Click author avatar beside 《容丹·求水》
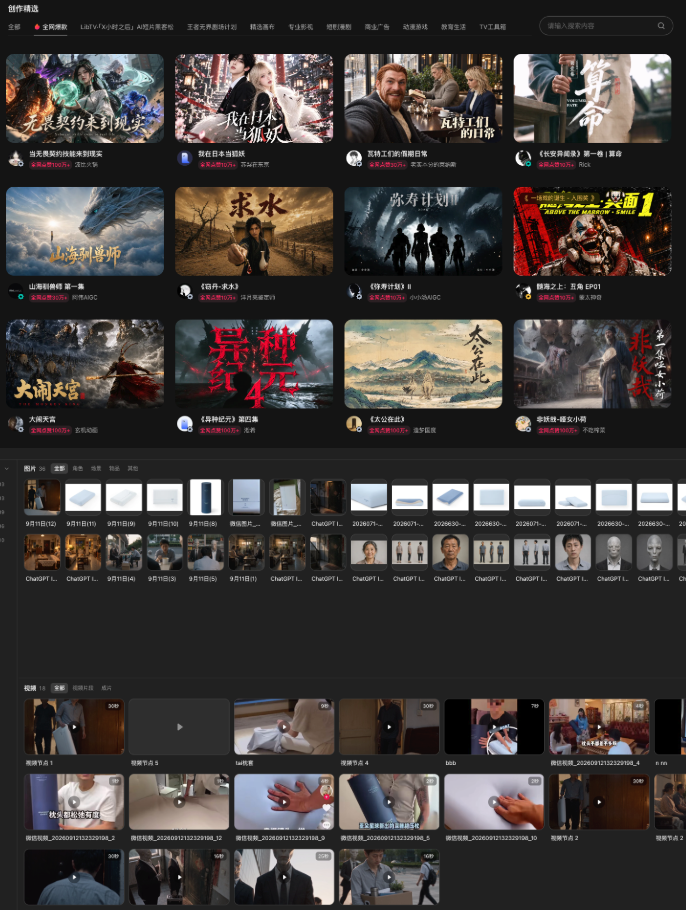 pyautogui.click(x=185, y=291)
